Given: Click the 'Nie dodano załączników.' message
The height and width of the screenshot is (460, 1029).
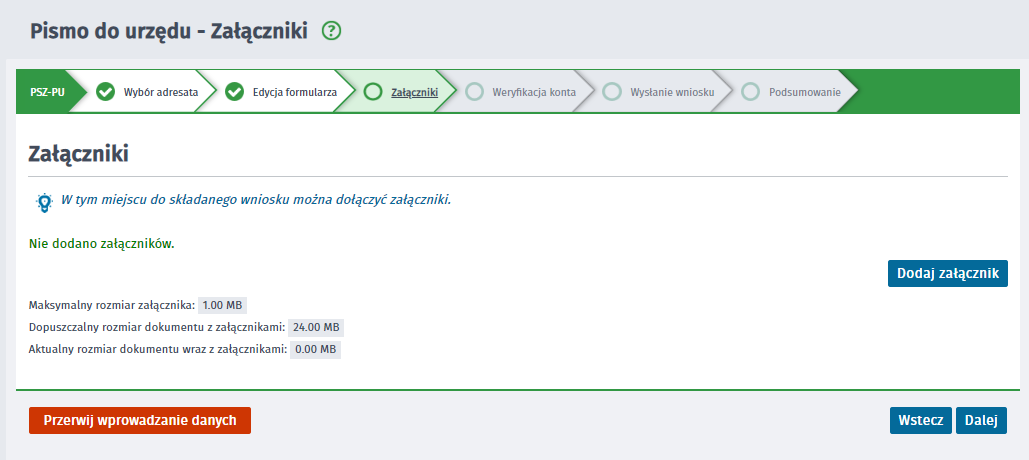Looking at the screenshot, I should [102, 245].
